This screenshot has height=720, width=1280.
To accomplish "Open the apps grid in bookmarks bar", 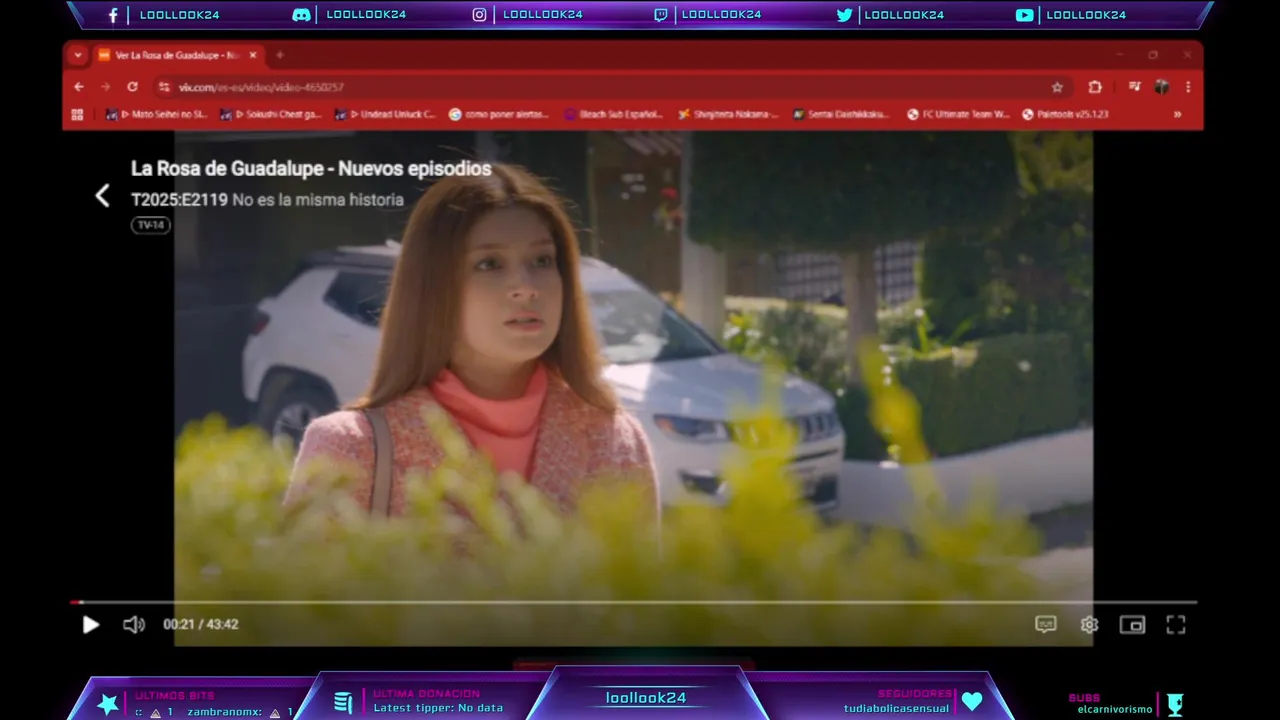I will 78,114.
